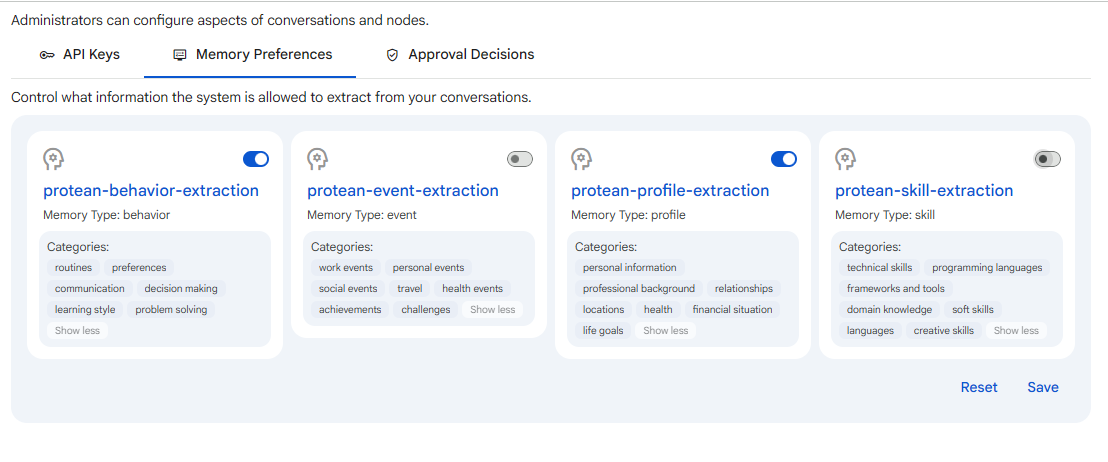Open the Approval Decisions tab
The width and height of the screenshot is (1108, 462).
(x=460, y=54)
